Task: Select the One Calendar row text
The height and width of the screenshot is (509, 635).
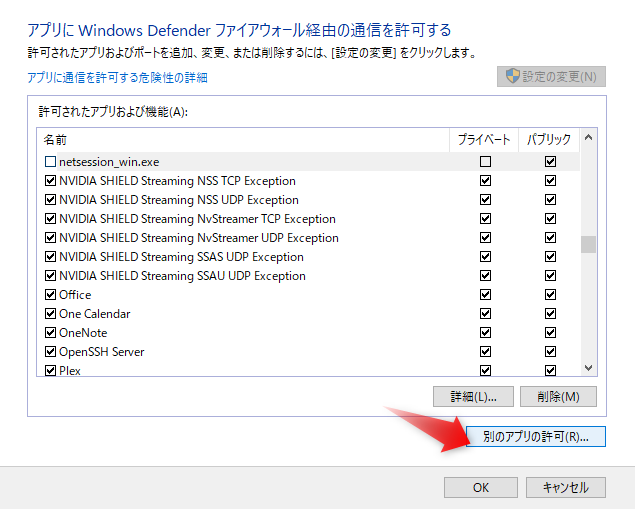Action: click(95, 314)
